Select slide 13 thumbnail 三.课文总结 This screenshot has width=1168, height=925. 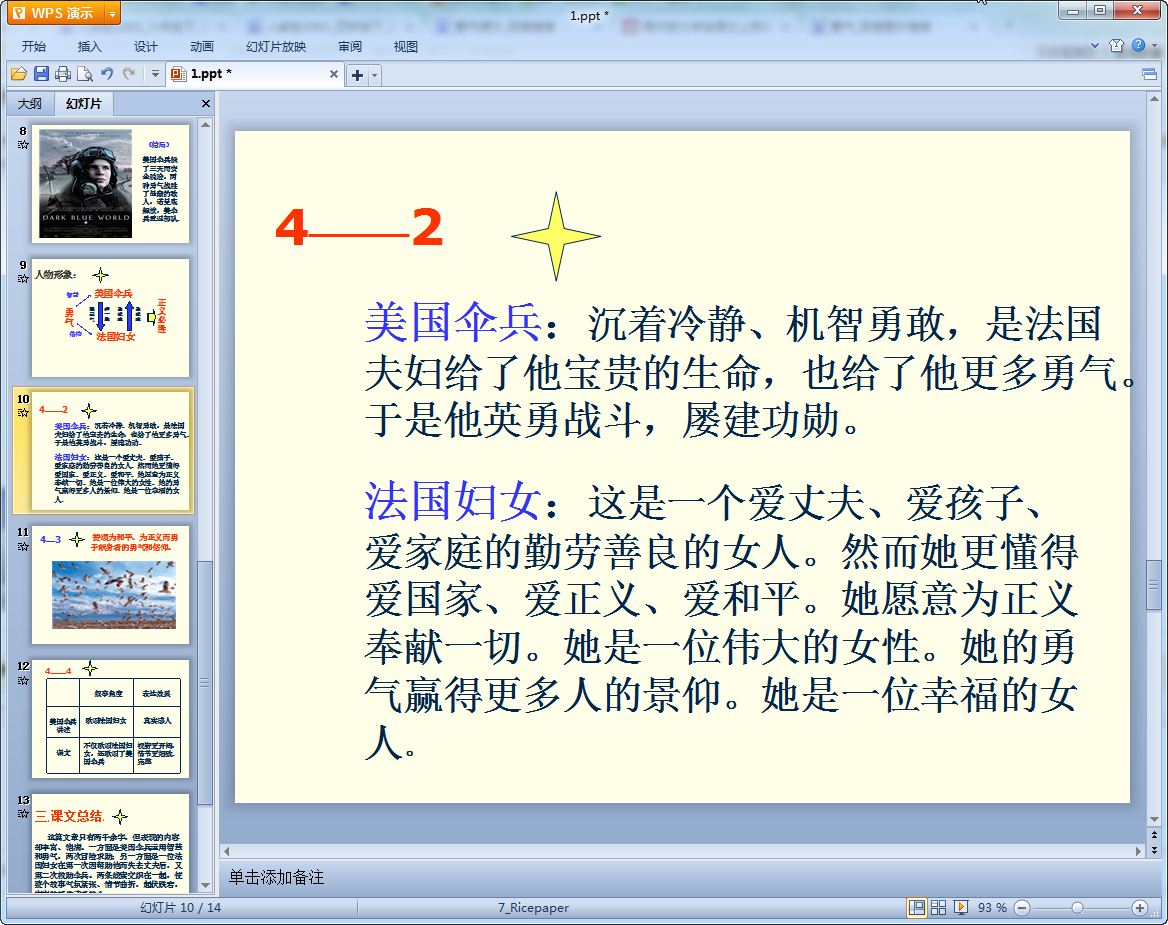(x=110, y=843)
